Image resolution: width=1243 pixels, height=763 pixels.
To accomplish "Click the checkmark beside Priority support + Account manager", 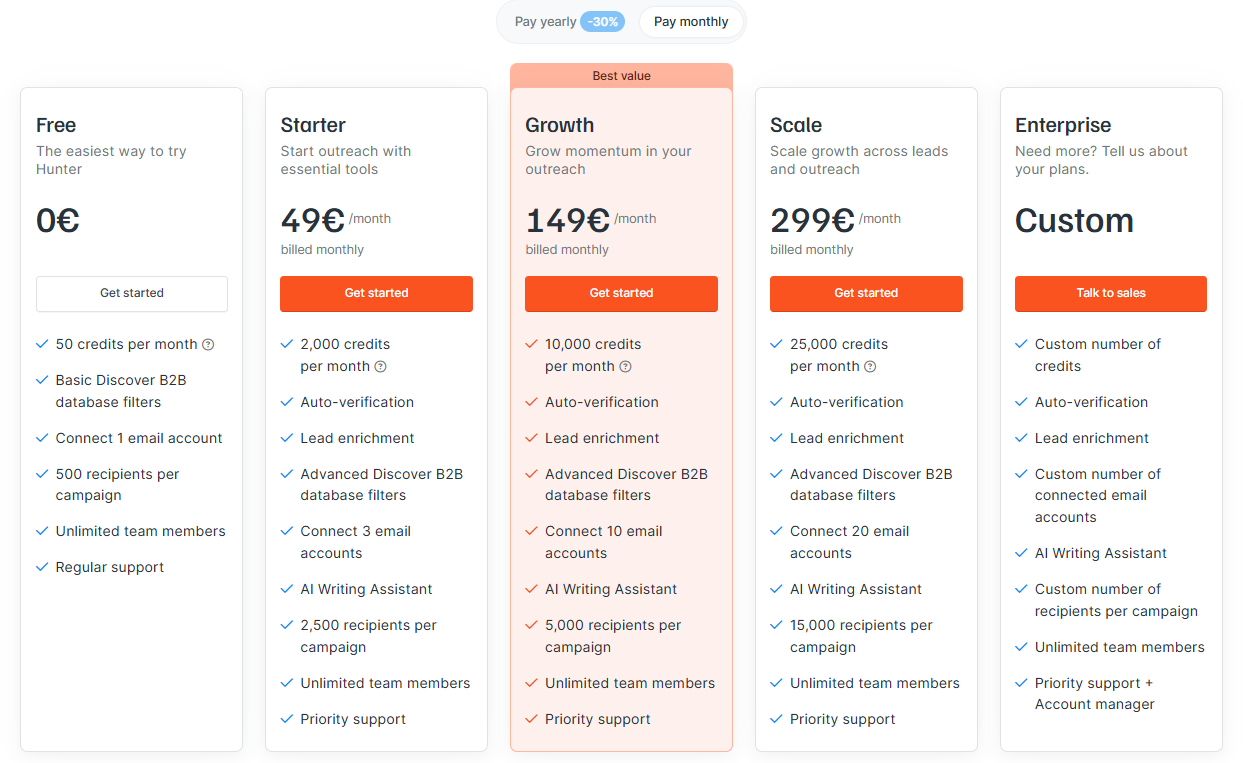I will point(1021,683).
